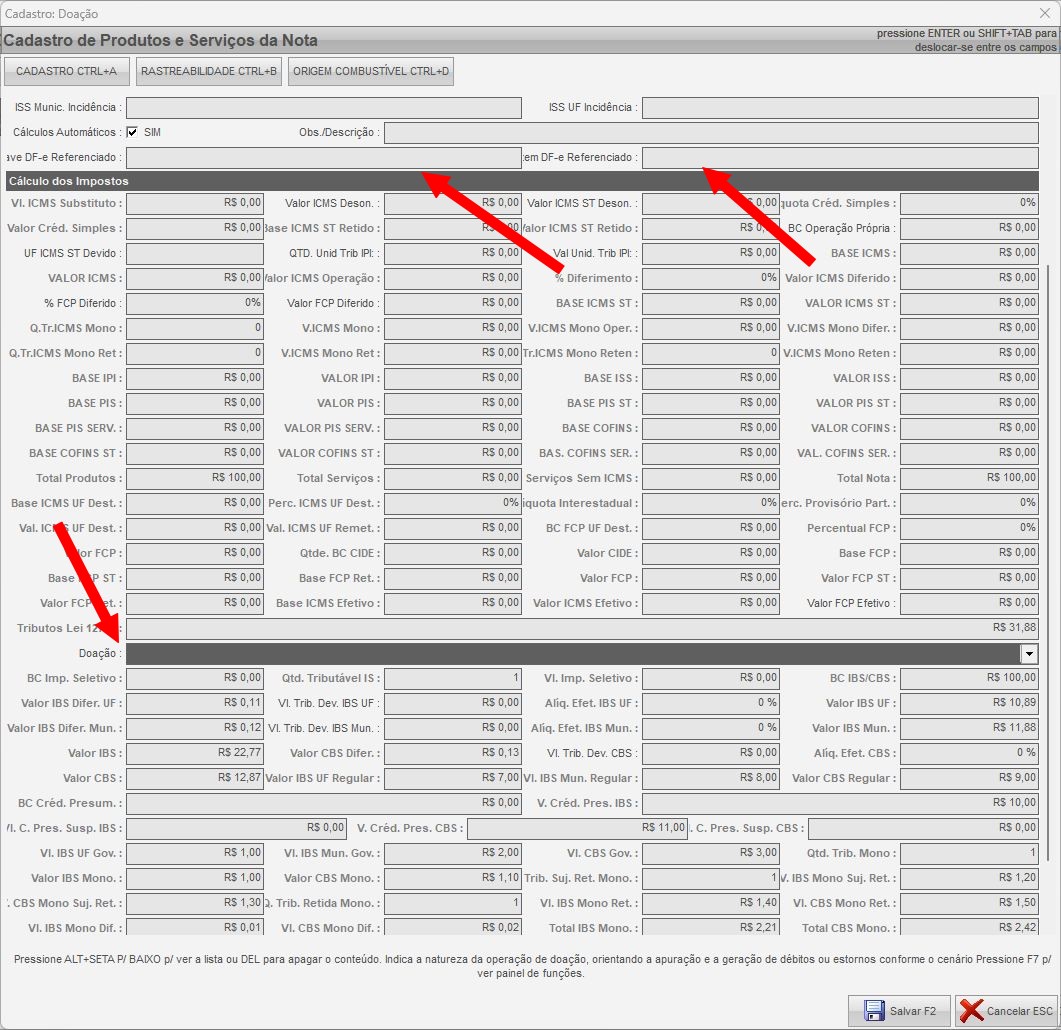Click the Total Produtos value field
Image resolution: width=1061 pixels, height=1030 pixels.
[x=195, y=478]
